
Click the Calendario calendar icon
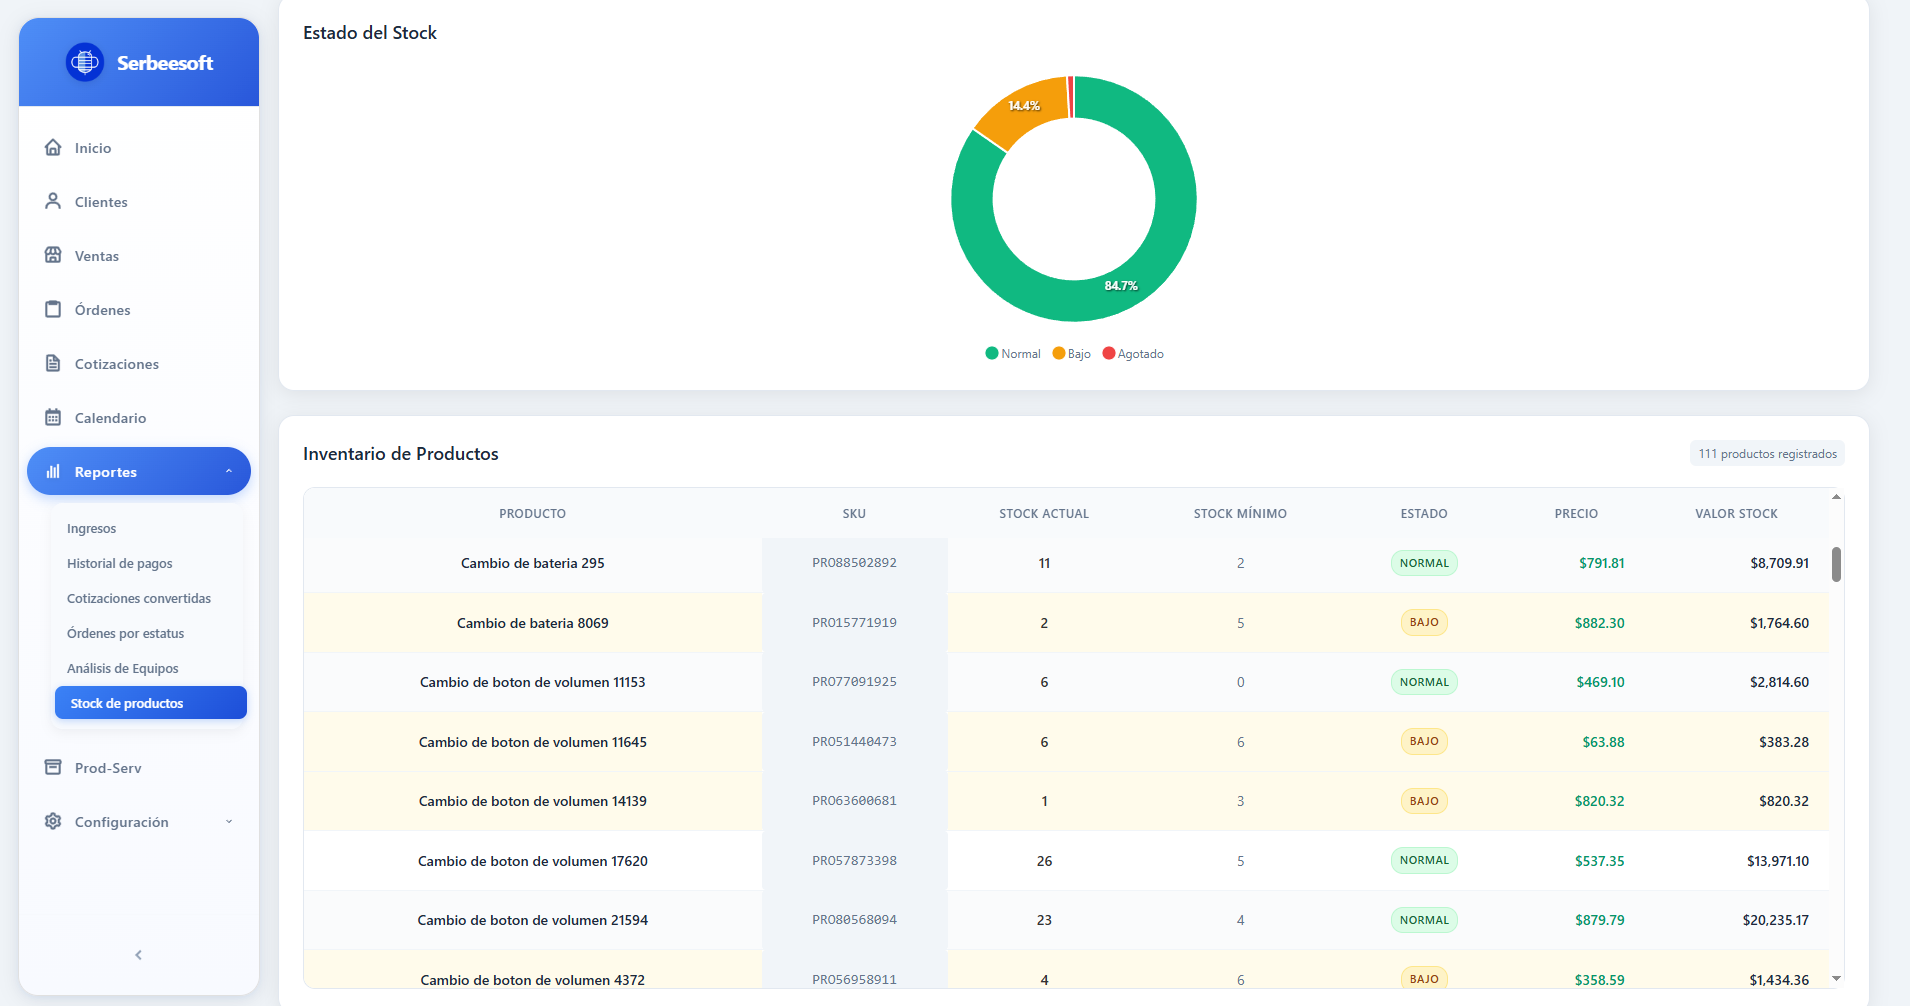[x=53, y=417]
